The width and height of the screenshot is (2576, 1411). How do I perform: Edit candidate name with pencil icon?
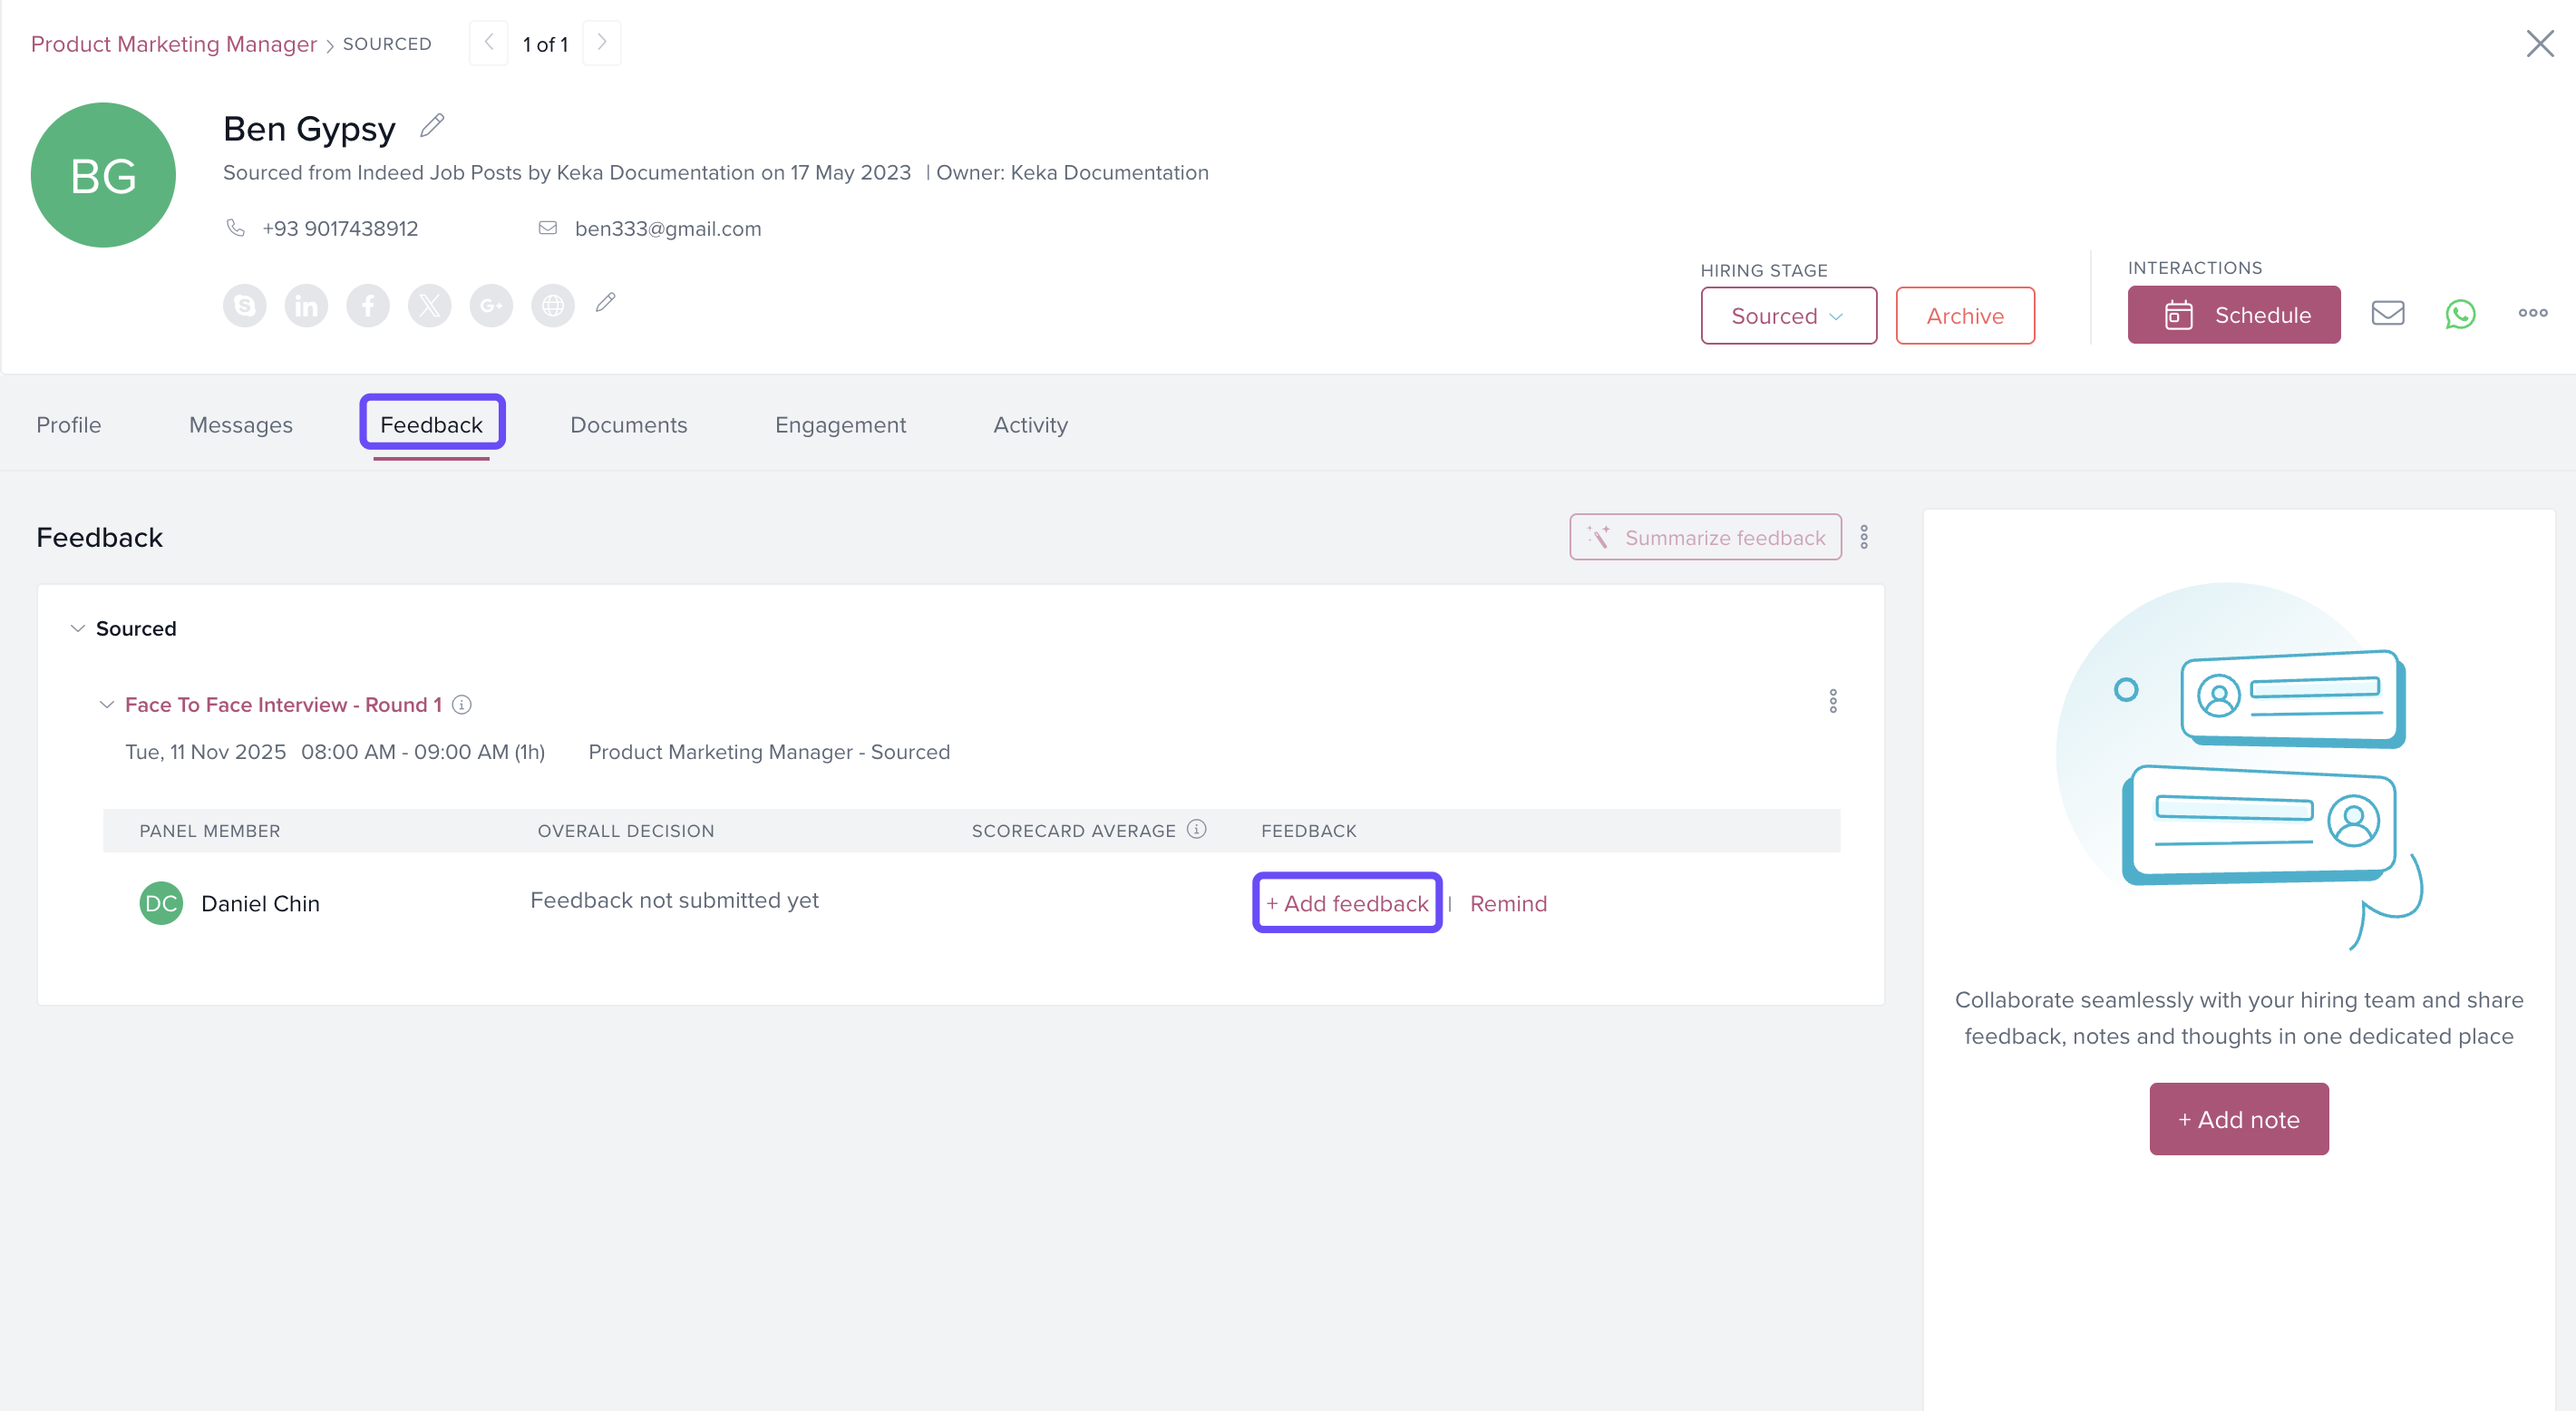tap(432, 126)
